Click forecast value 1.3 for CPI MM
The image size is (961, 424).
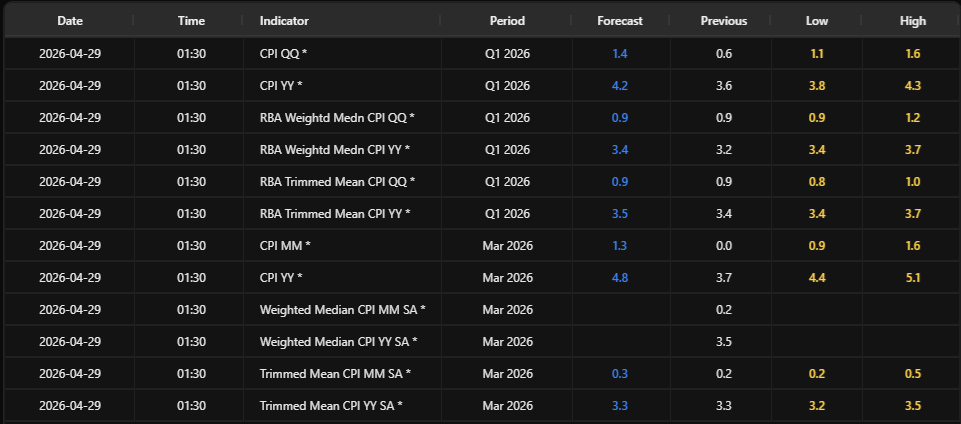tap(620, 246)
